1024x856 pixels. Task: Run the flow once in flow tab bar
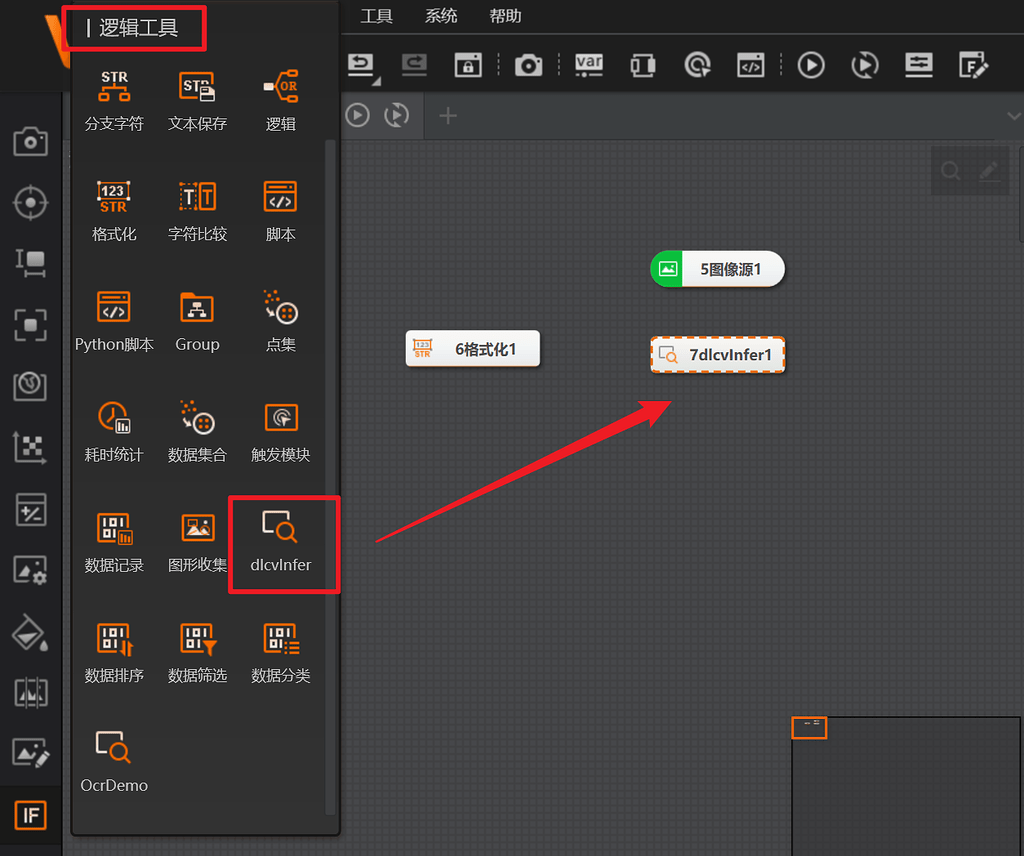(x=357, y=116)
